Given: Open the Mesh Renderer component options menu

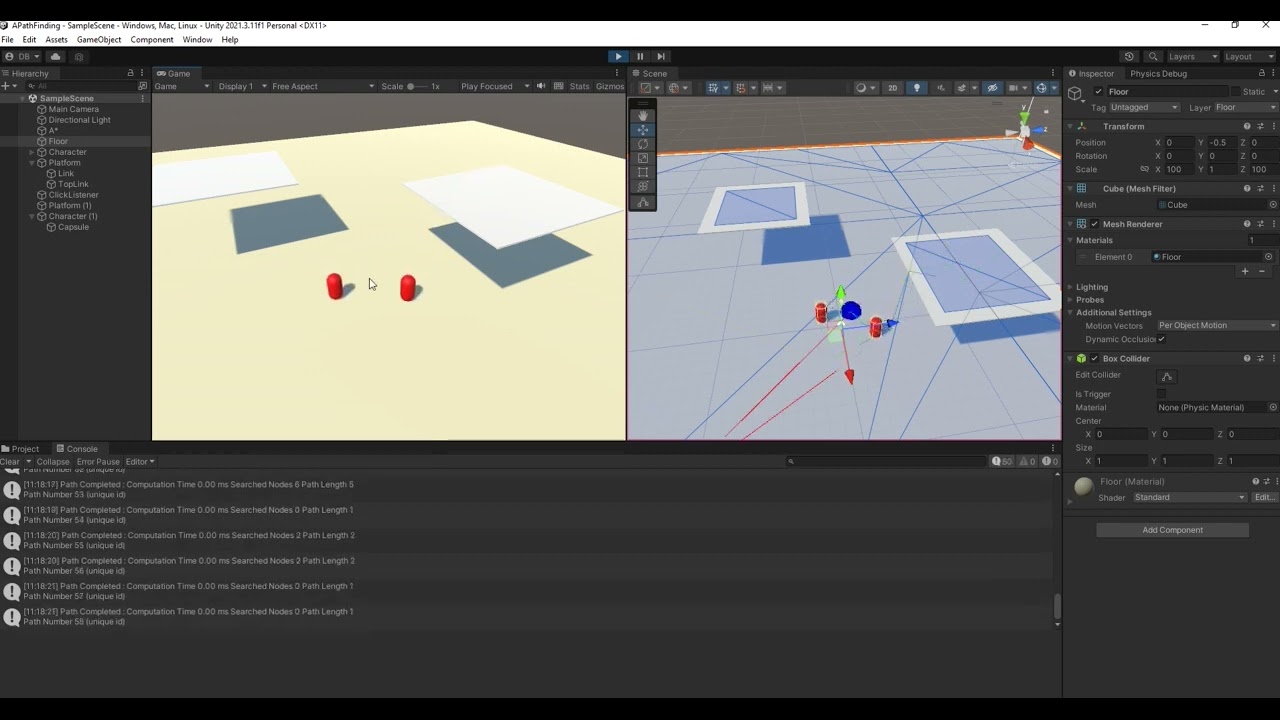Looking at the screenshot, I should pos(1273,224).
